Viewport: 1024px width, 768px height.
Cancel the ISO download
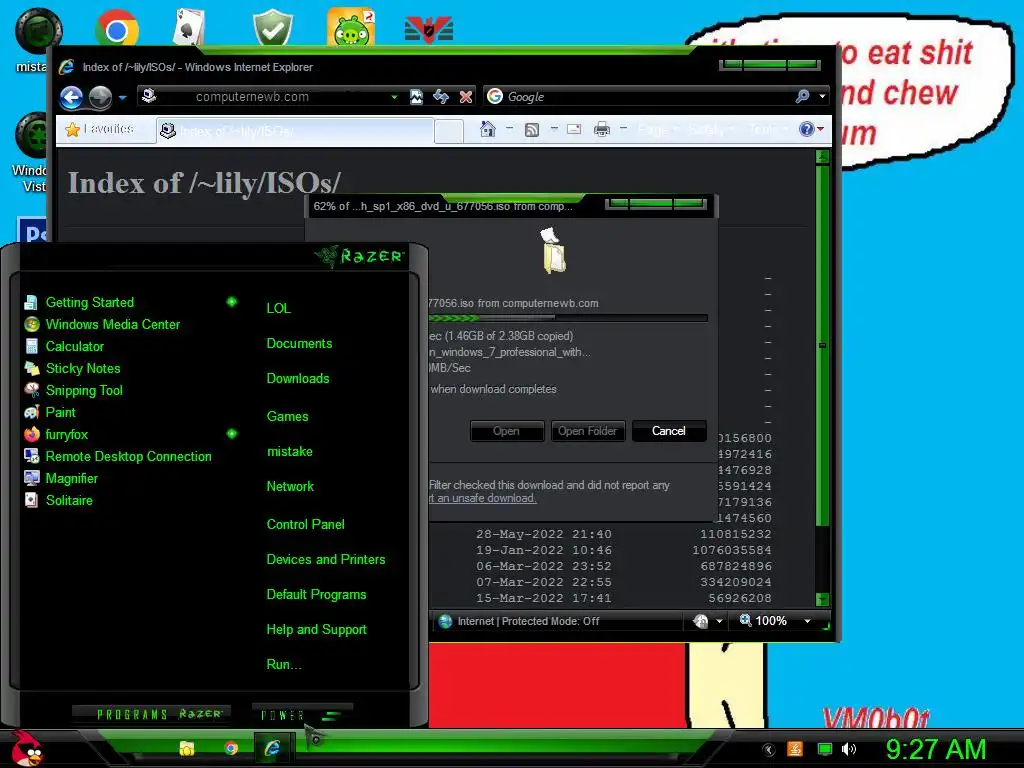pos(669,431)
